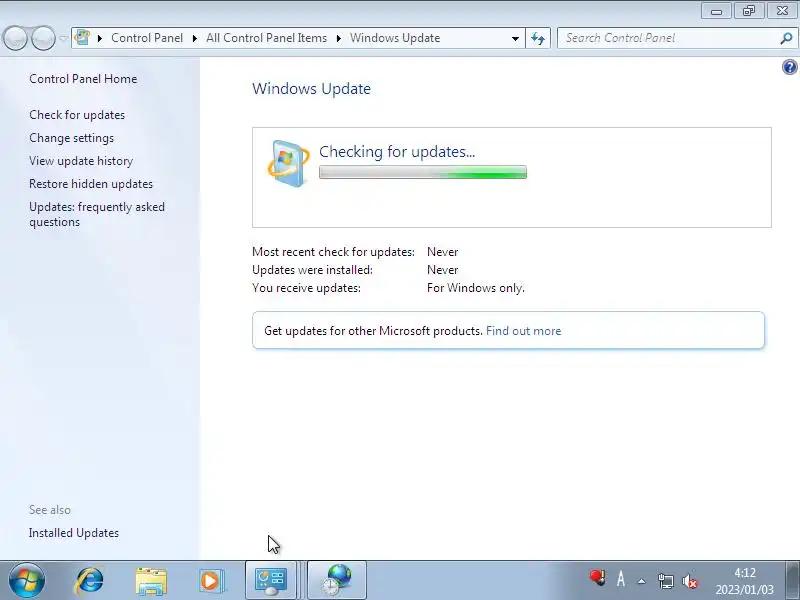Screen dimensions: 800x600
Task: Click You receive updates label
Action: 306,288
